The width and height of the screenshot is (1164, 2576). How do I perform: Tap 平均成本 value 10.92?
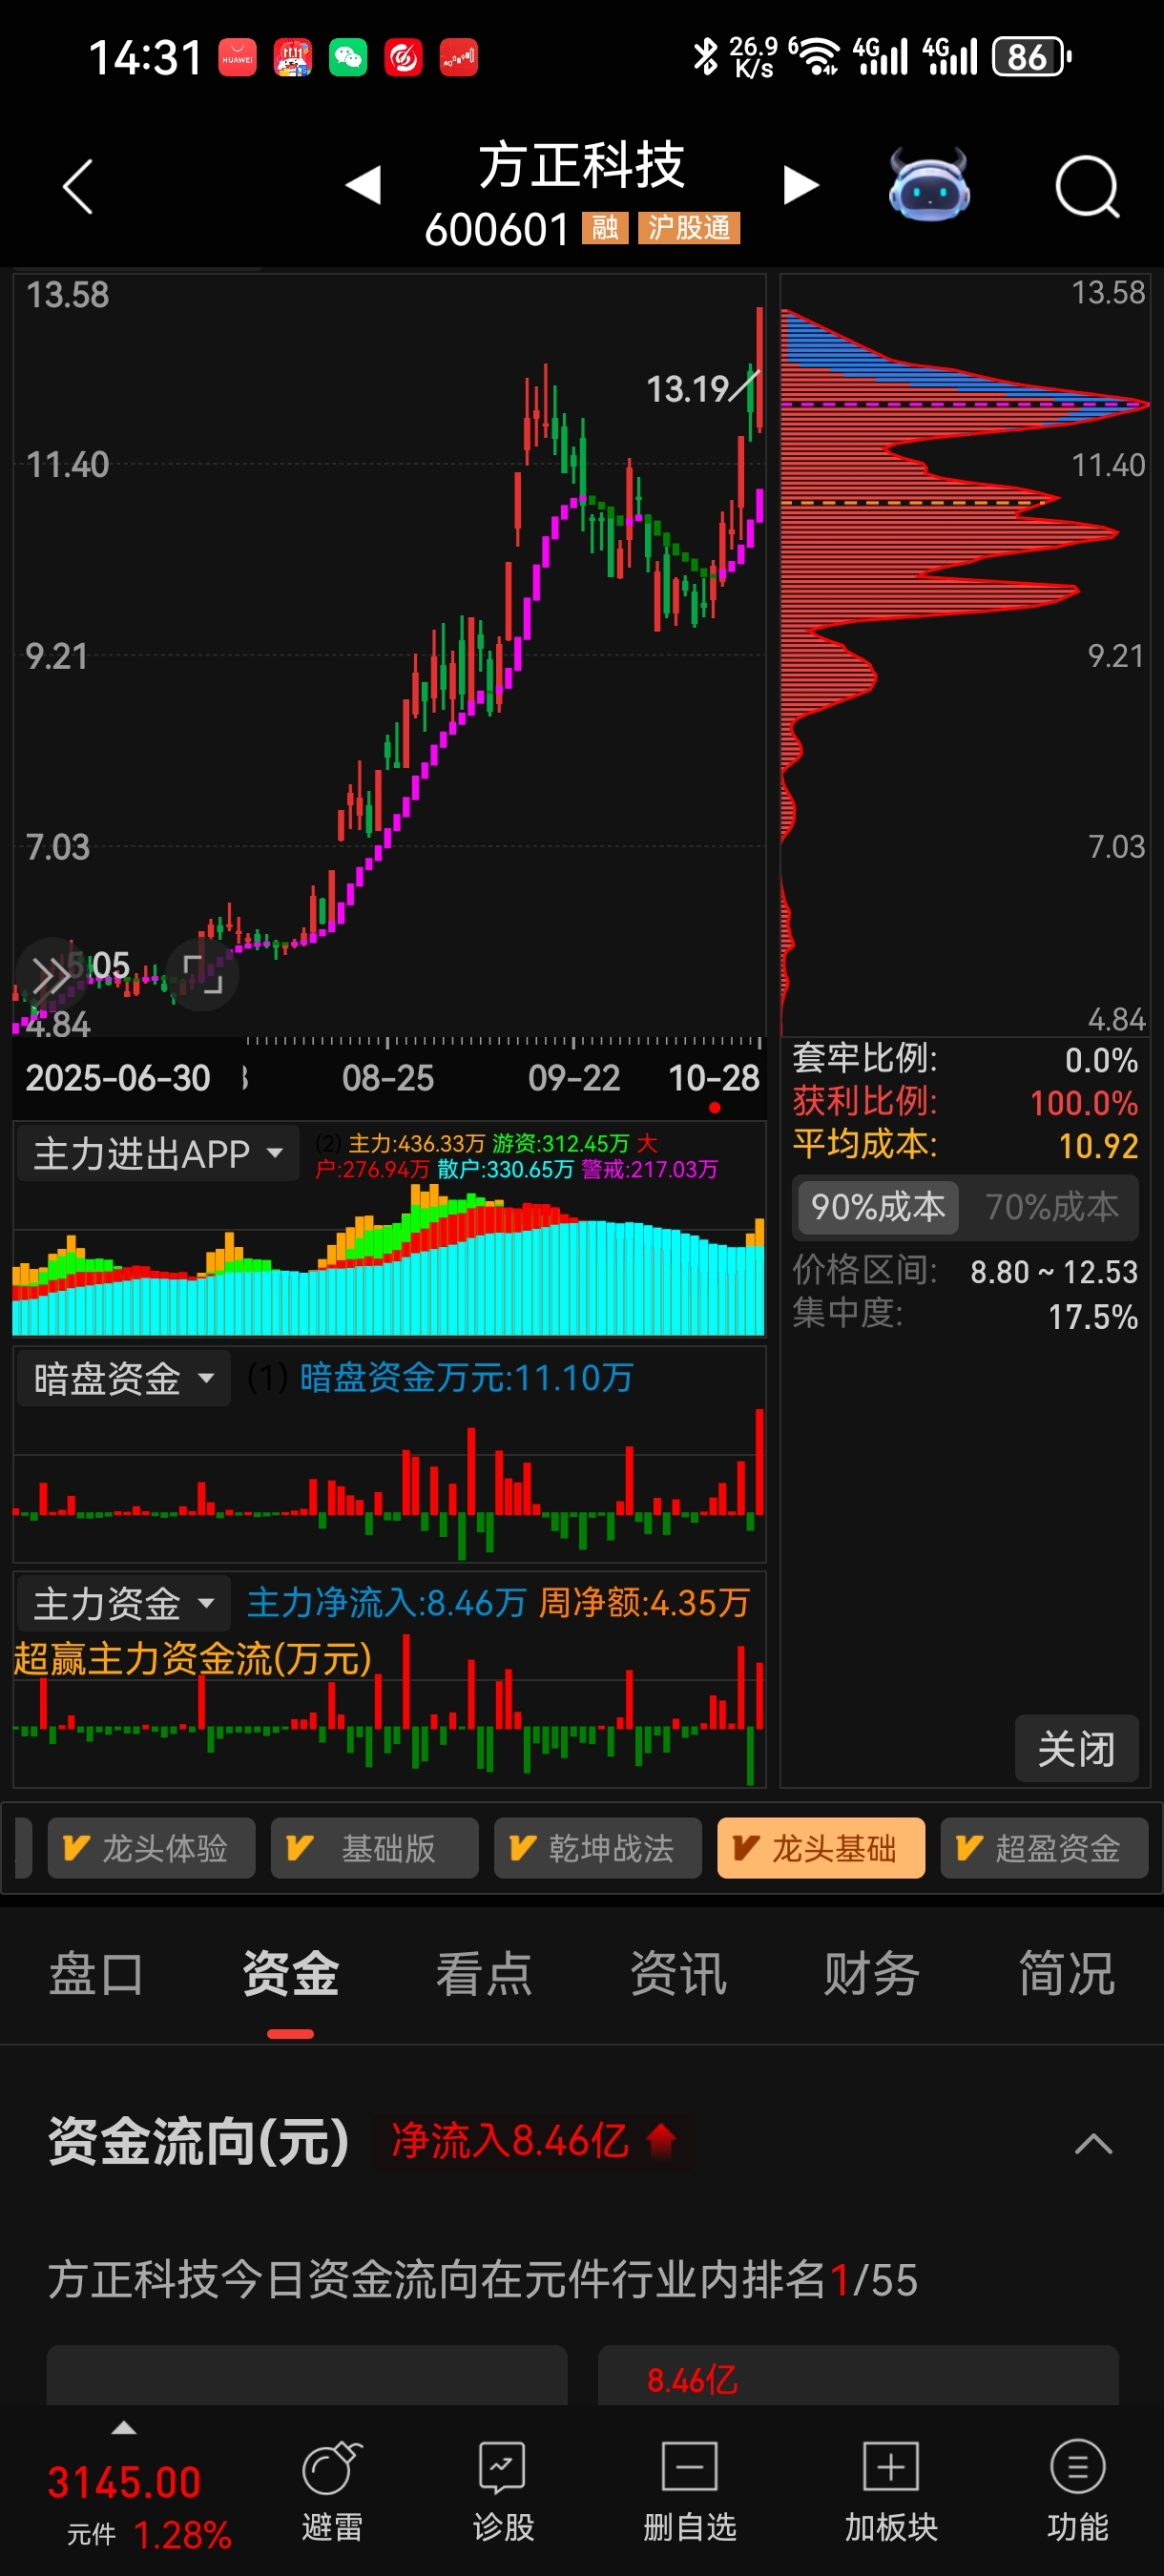pyautogui.click(x=1098, y=1146)
